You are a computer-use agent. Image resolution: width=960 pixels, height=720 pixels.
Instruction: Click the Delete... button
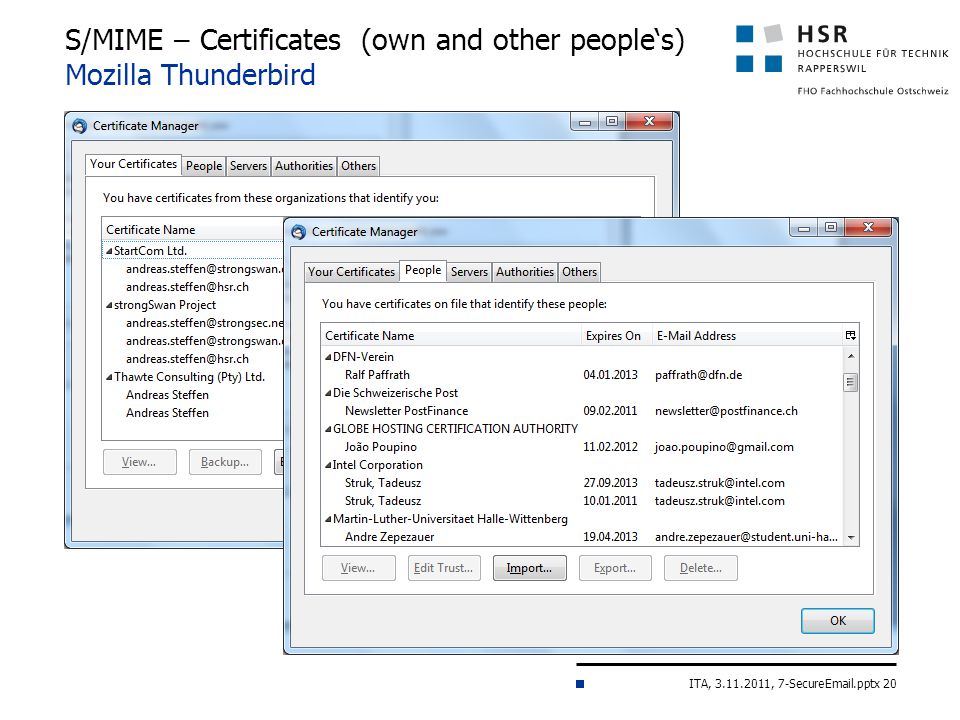[700, 568]
